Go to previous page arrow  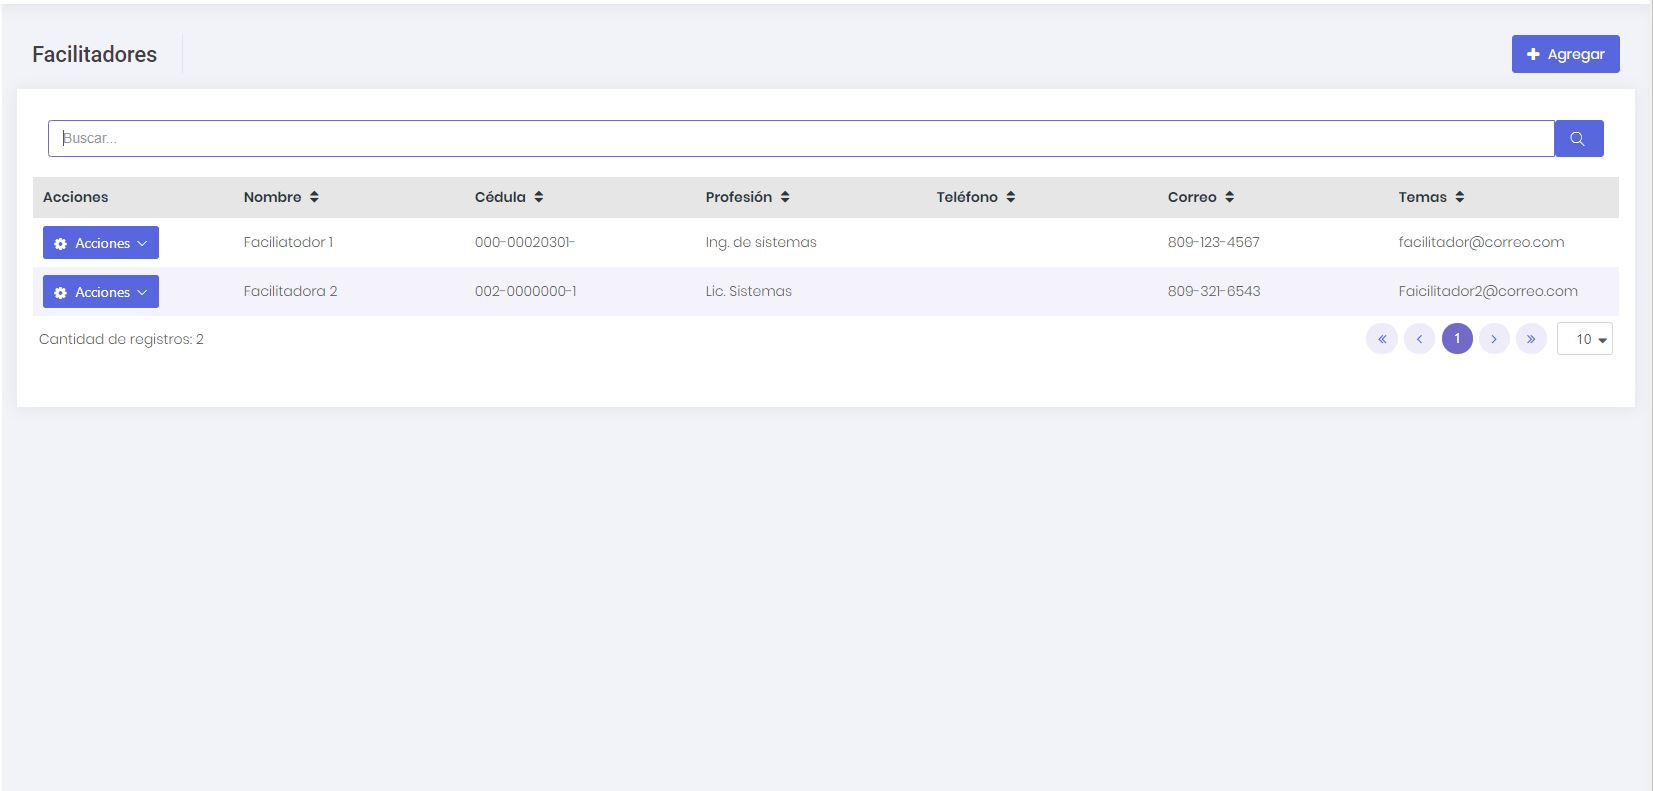click(x=1419, y=339)
